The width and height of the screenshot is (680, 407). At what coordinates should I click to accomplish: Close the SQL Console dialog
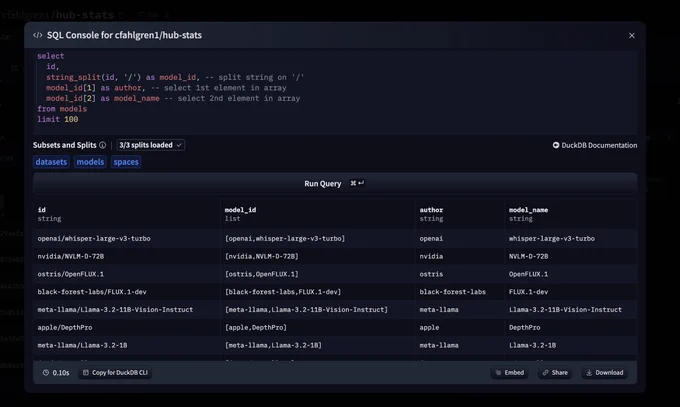pyautogui.click(x=631, y=36)
